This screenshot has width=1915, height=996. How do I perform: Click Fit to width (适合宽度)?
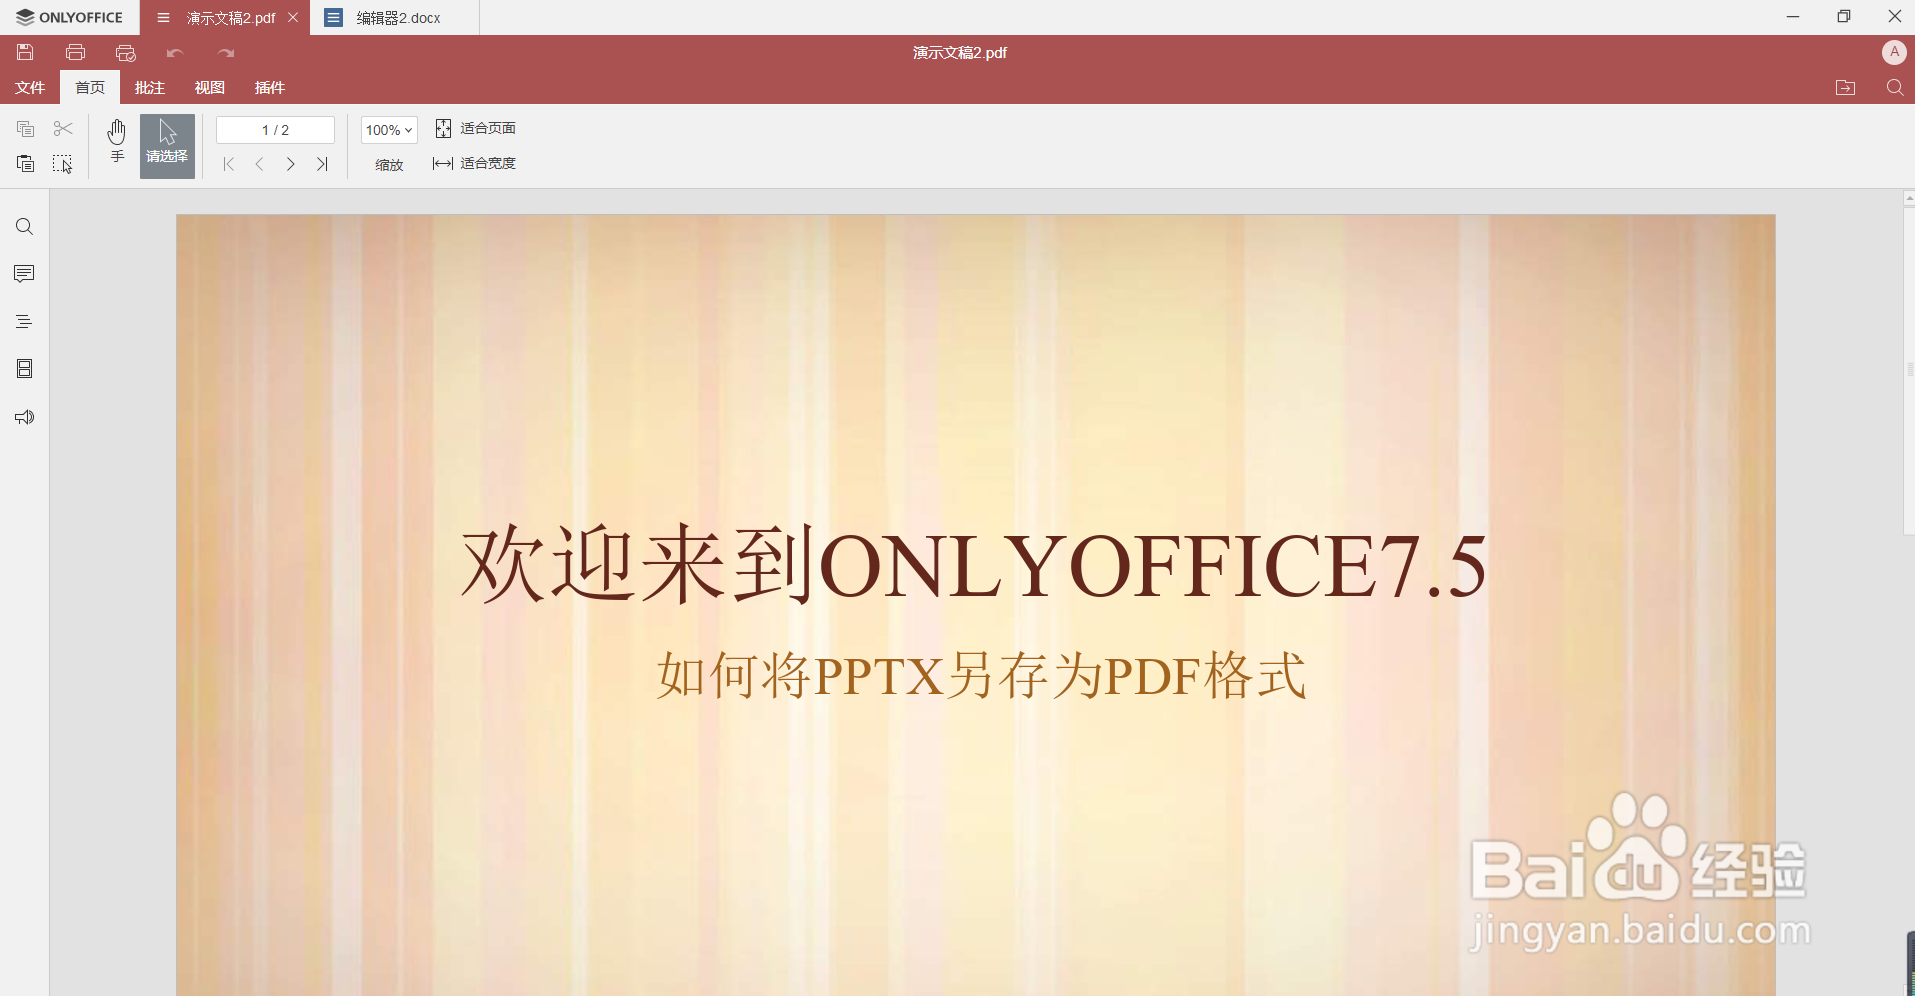(x=475, y=163)
